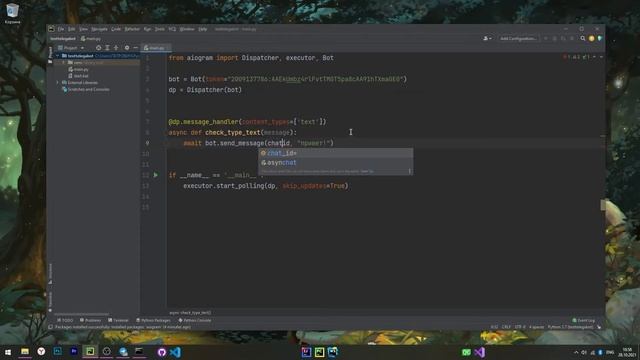Open Python Packages tool window
Screen dimensions: 640x360
(x=153, y=320)
